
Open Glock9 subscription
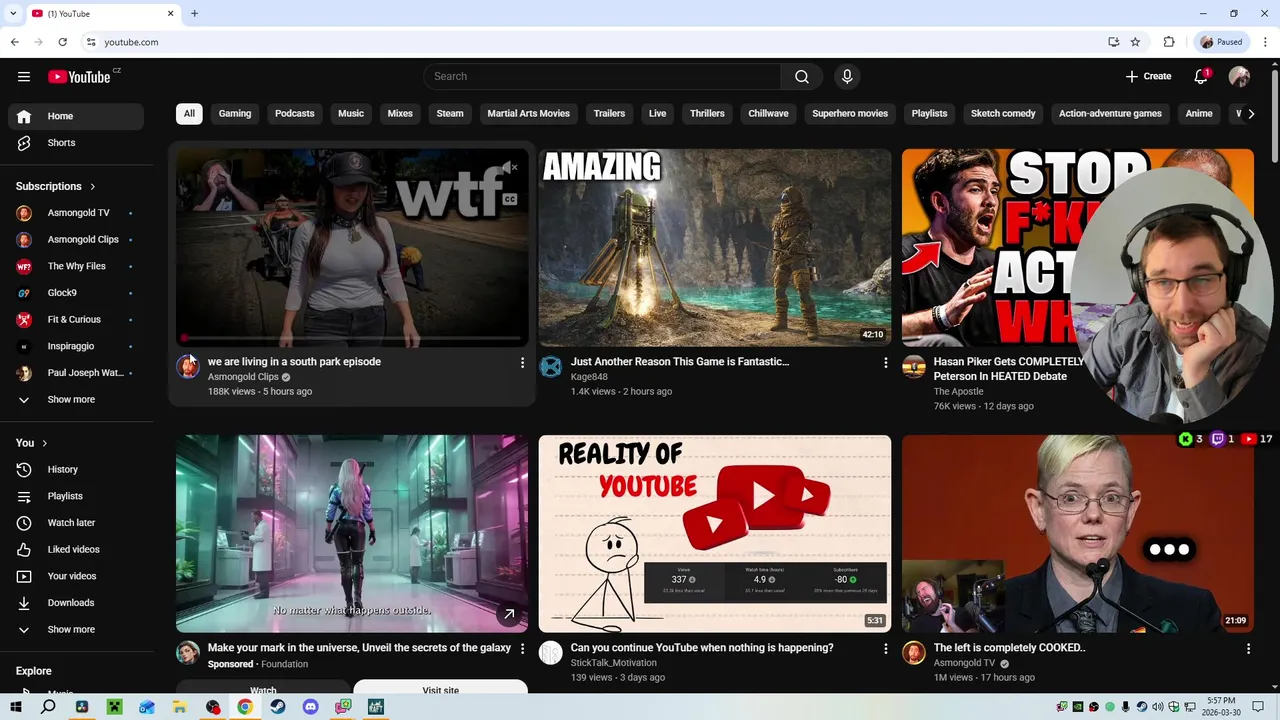(x=76, y=293)
